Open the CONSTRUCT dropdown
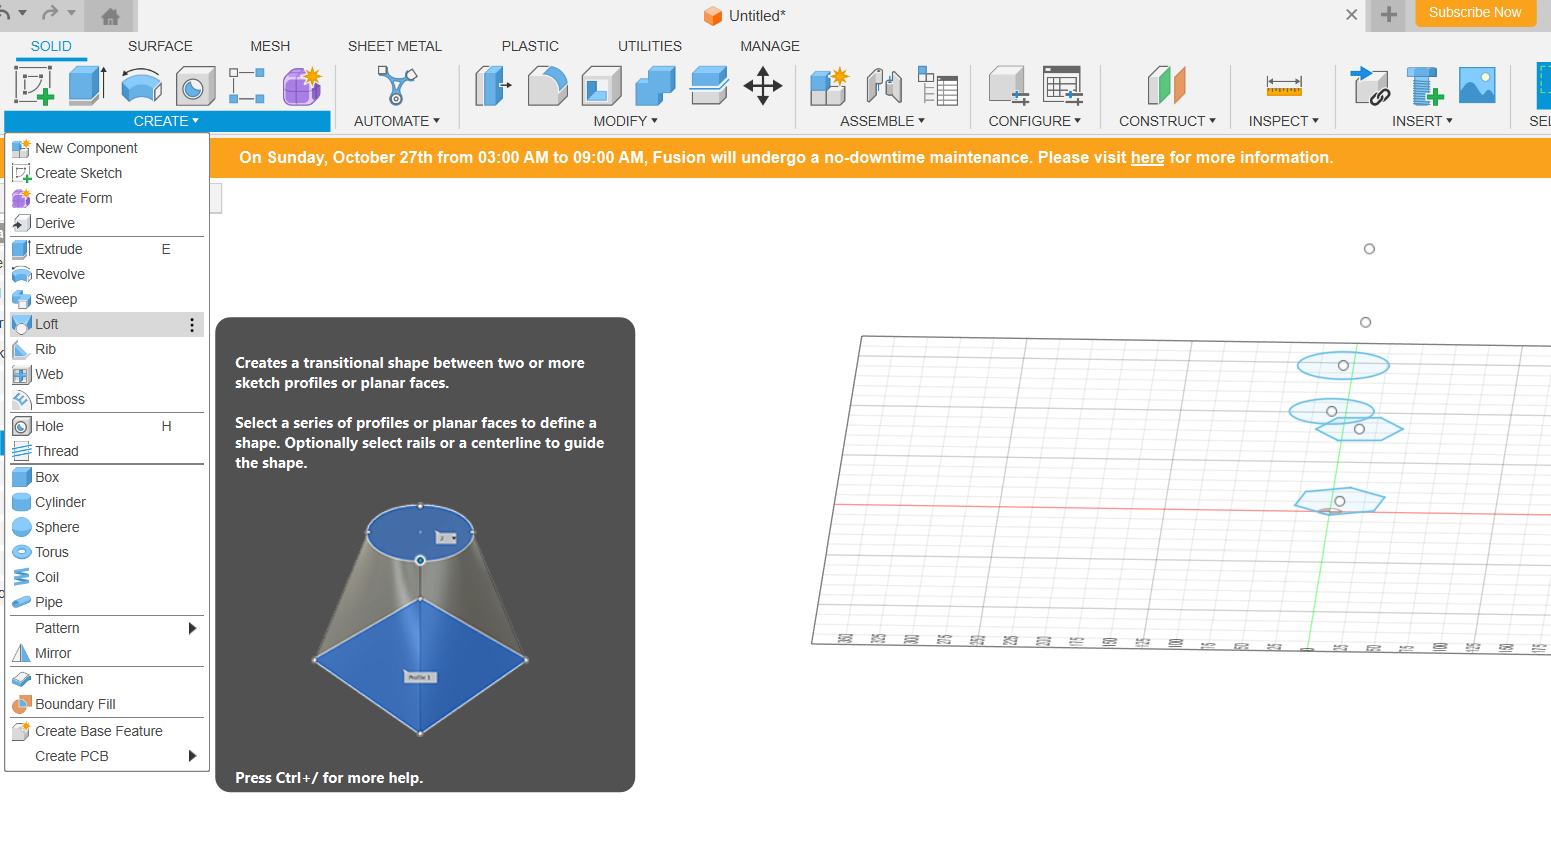 tap(1167, 121)
